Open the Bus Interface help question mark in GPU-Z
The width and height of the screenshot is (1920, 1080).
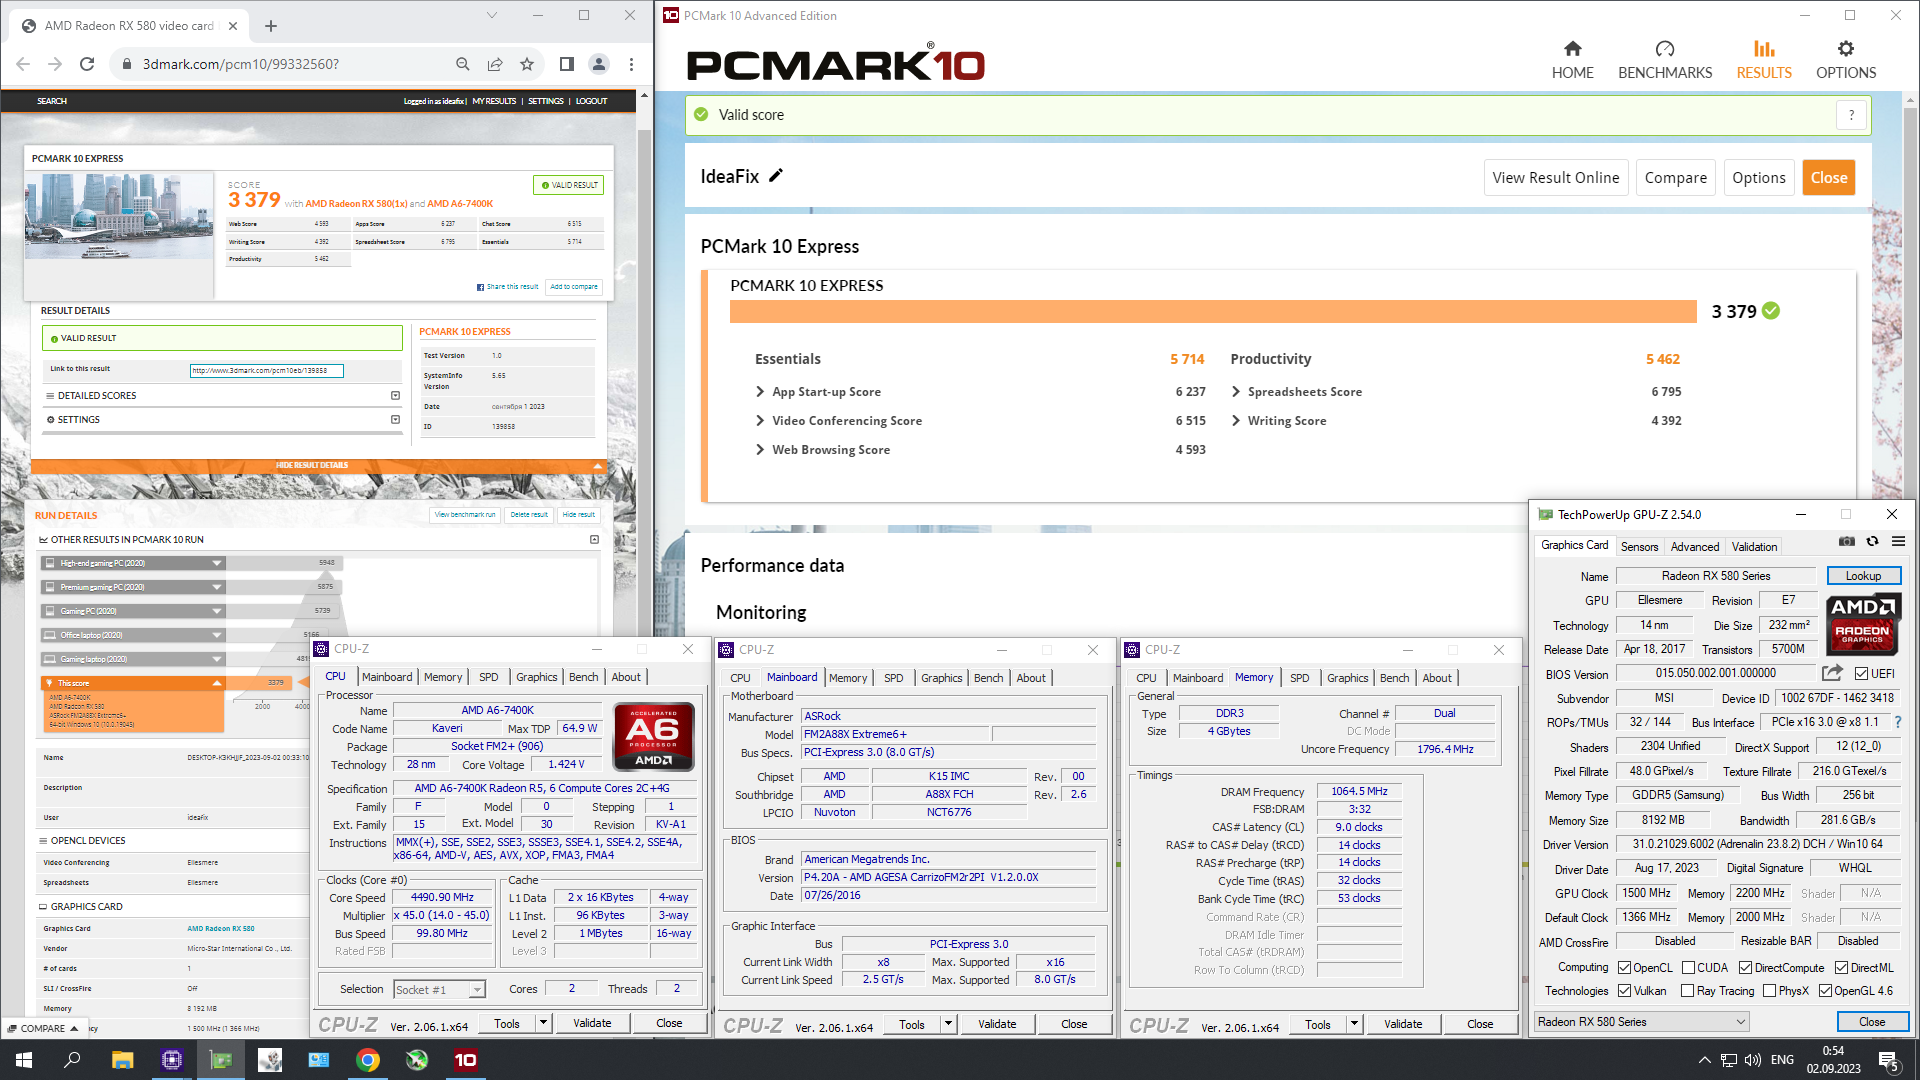1897,722
